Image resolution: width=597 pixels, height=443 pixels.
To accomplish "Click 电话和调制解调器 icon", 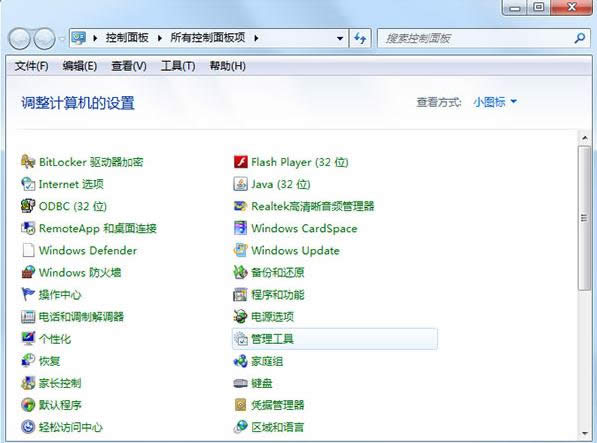I will pos(28,316).
